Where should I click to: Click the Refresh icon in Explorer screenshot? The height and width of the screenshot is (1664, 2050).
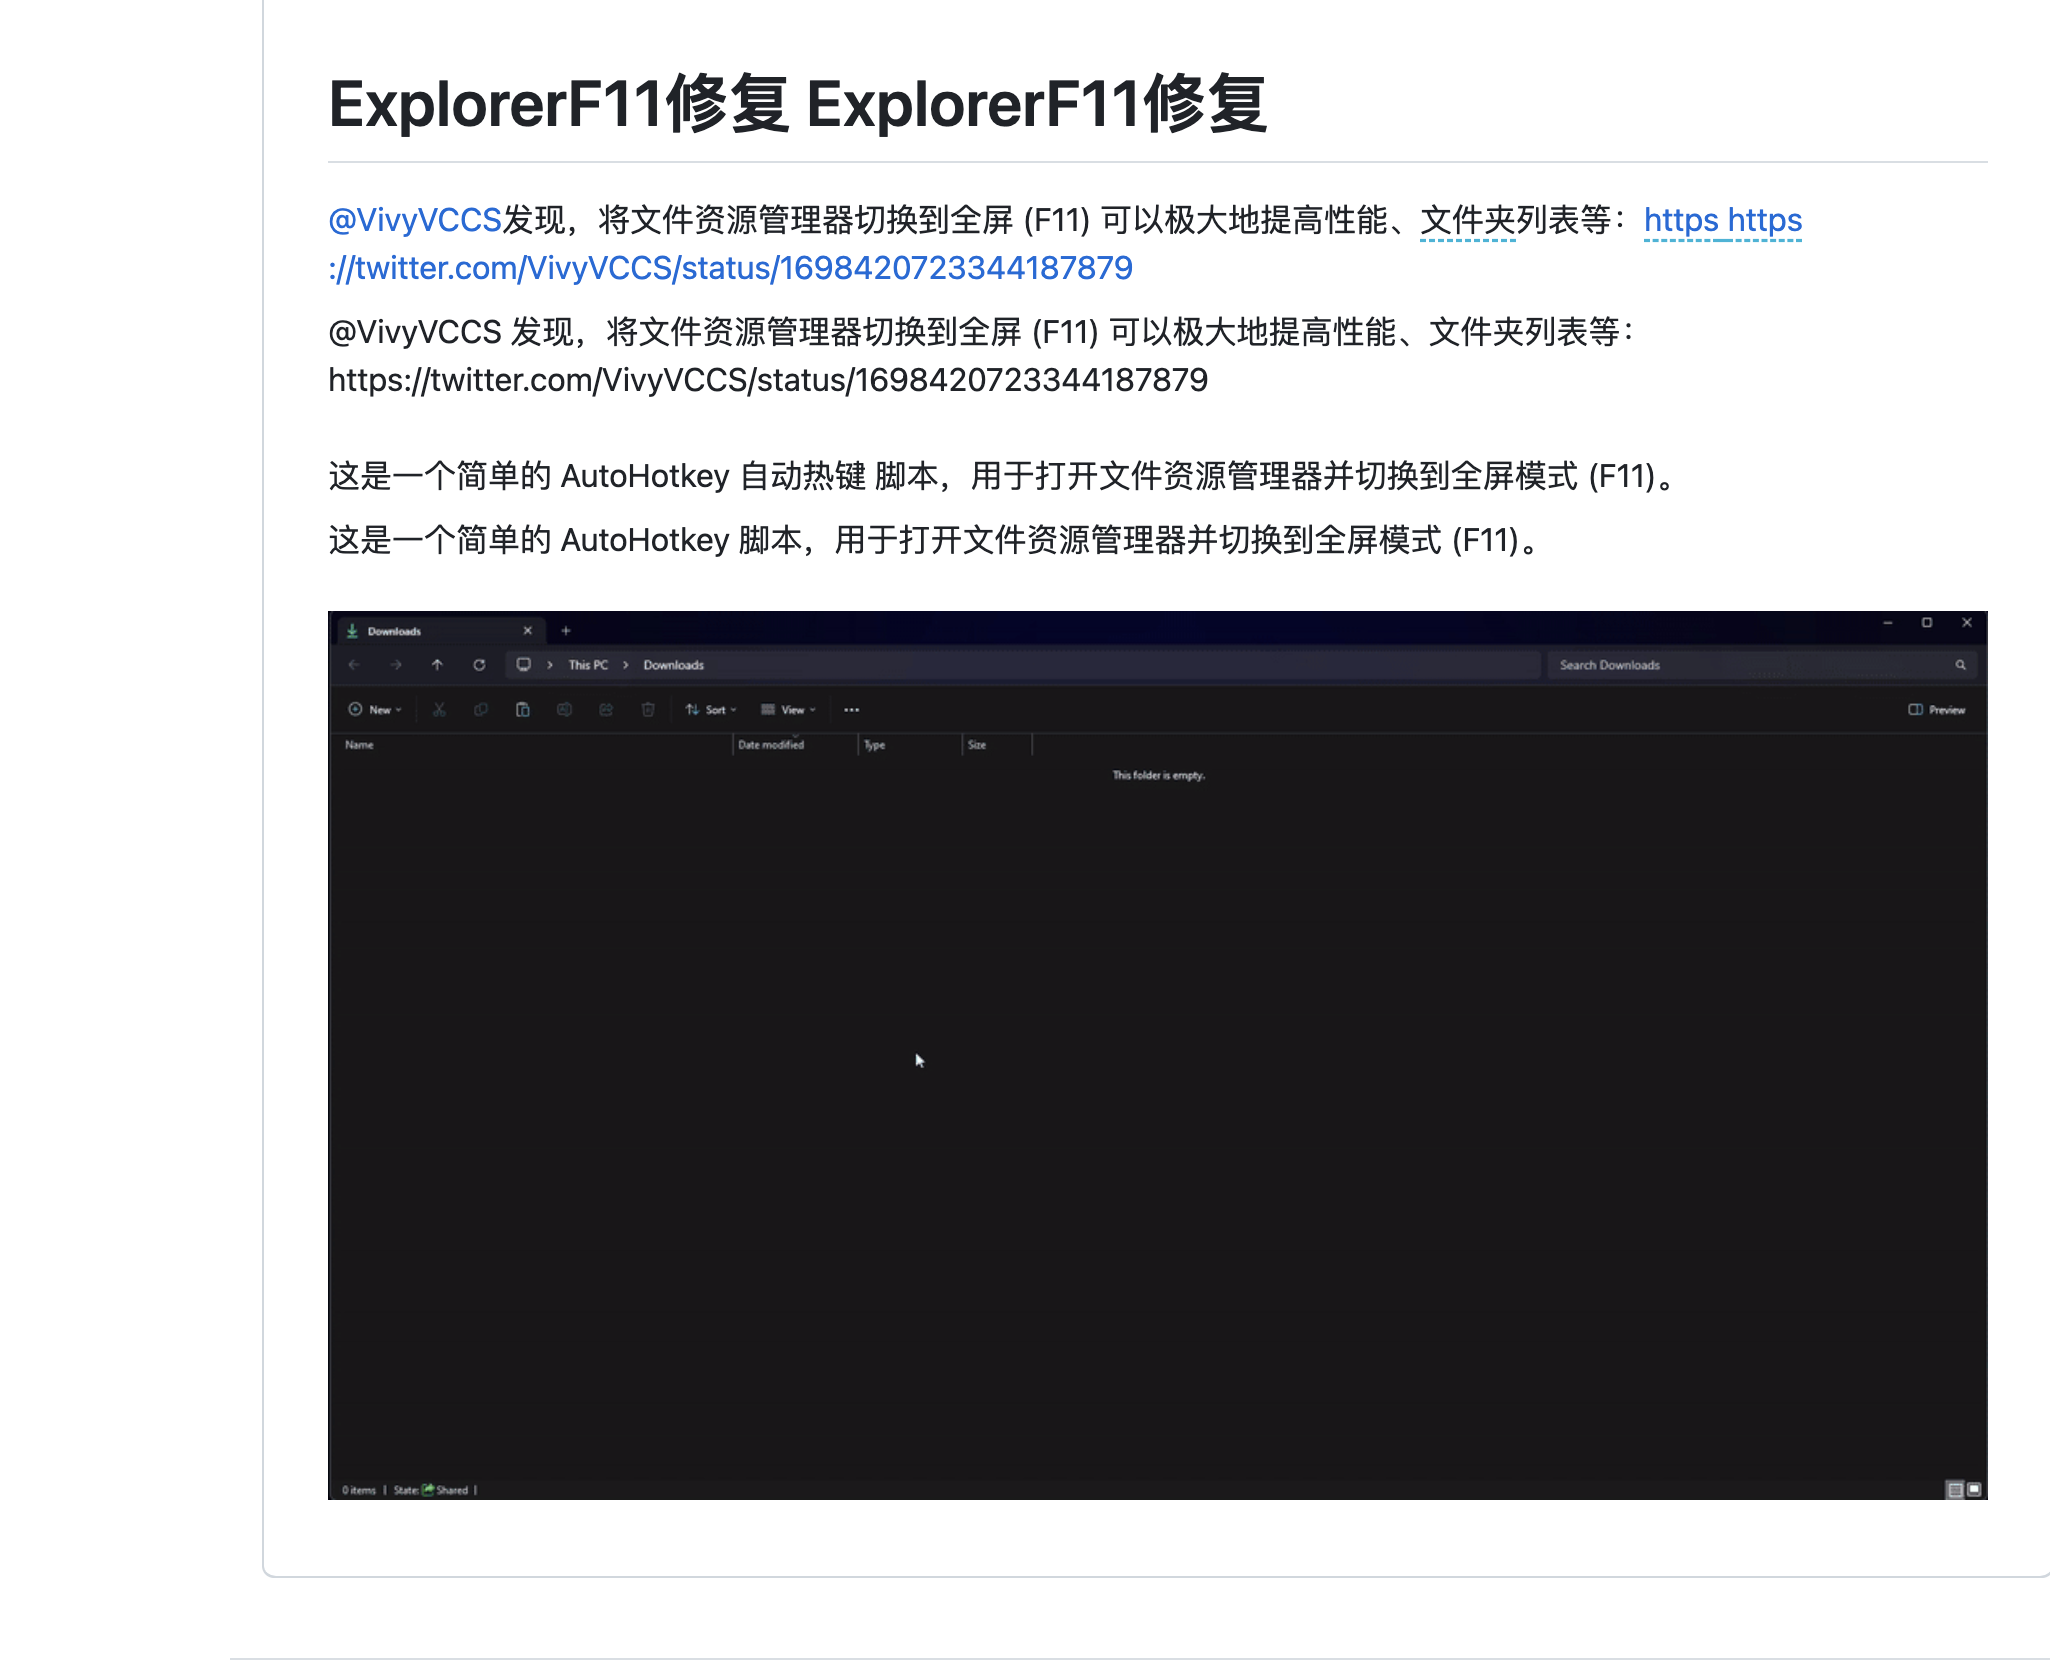tap(479, 665)
